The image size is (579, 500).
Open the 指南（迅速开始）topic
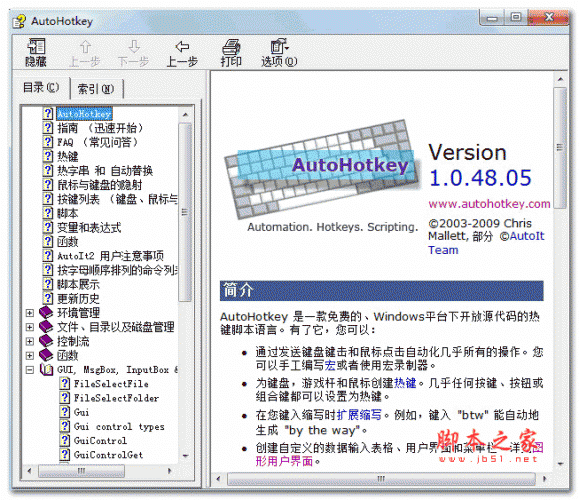(100, 128)
